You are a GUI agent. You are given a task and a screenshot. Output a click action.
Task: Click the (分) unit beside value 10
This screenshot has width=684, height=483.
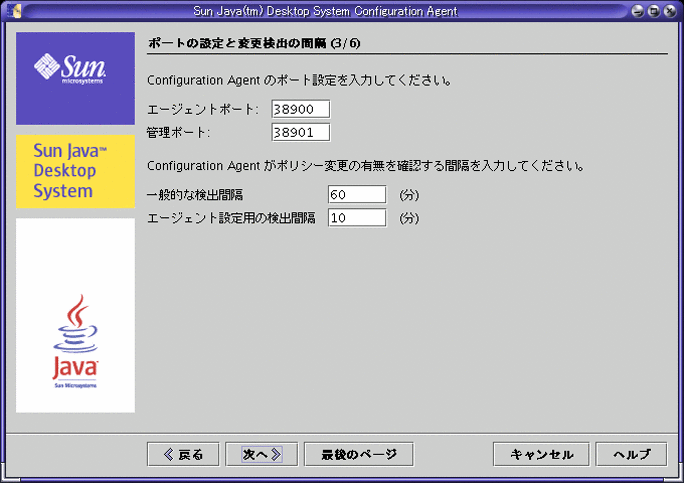[x=409, y=218]
